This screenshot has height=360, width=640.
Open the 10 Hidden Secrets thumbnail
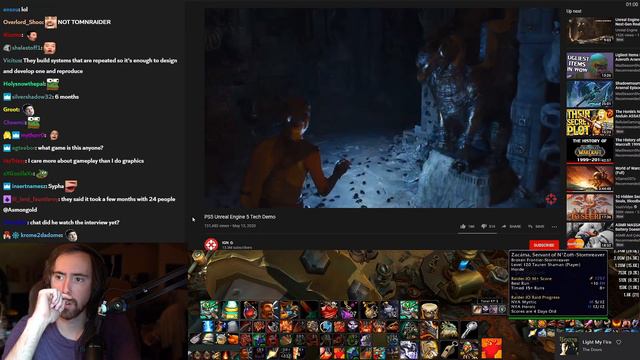point(589,207)
